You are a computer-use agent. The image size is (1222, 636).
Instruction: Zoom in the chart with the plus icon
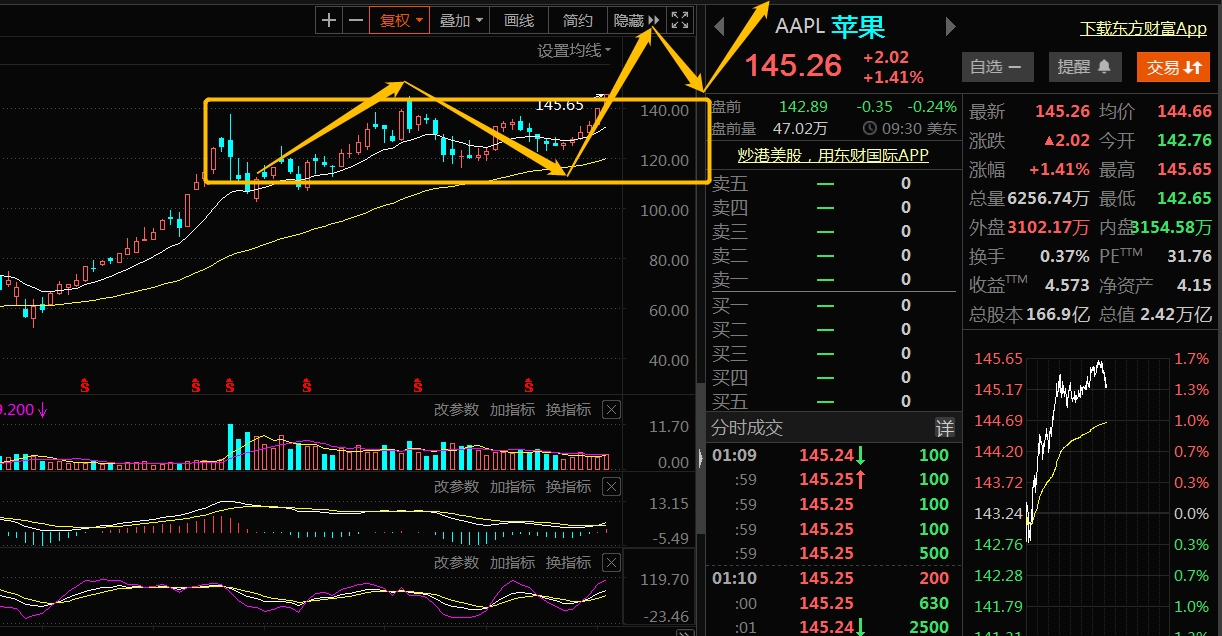tap(329, 20)
